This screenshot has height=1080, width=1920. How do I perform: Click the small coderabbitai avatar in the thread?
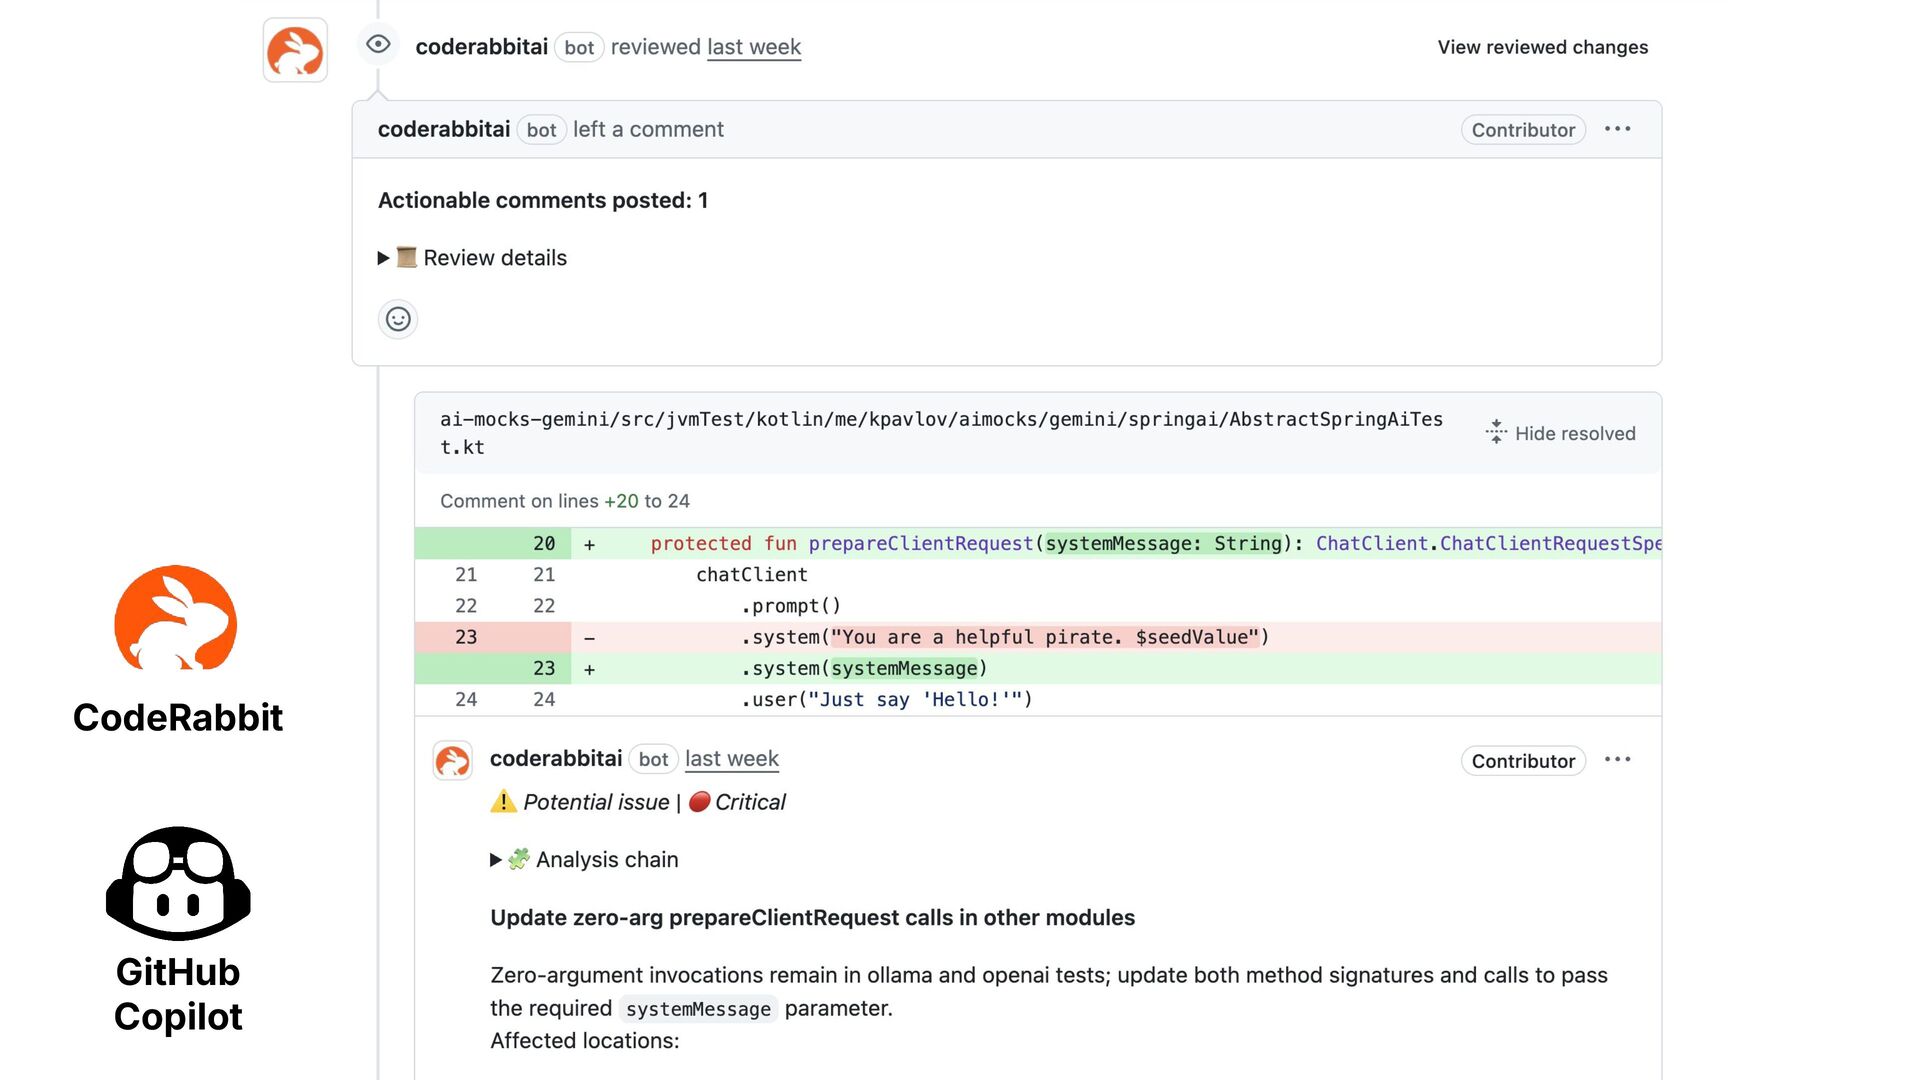452,761
